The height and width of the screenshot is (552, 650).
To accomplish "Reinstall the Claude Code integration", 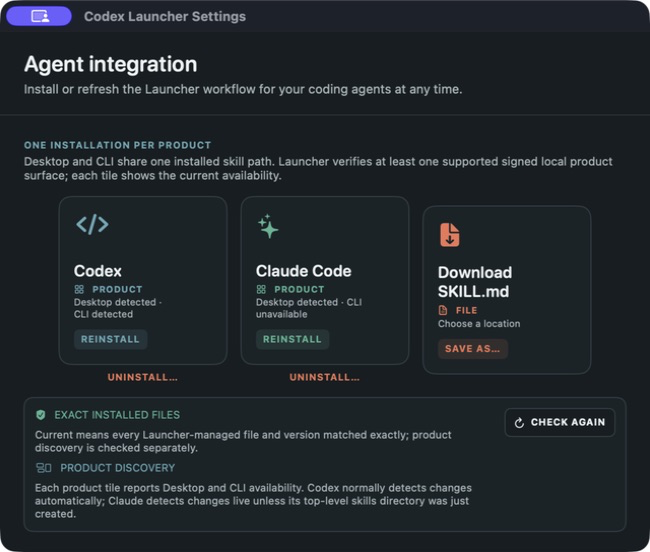I will click(292, 339).
